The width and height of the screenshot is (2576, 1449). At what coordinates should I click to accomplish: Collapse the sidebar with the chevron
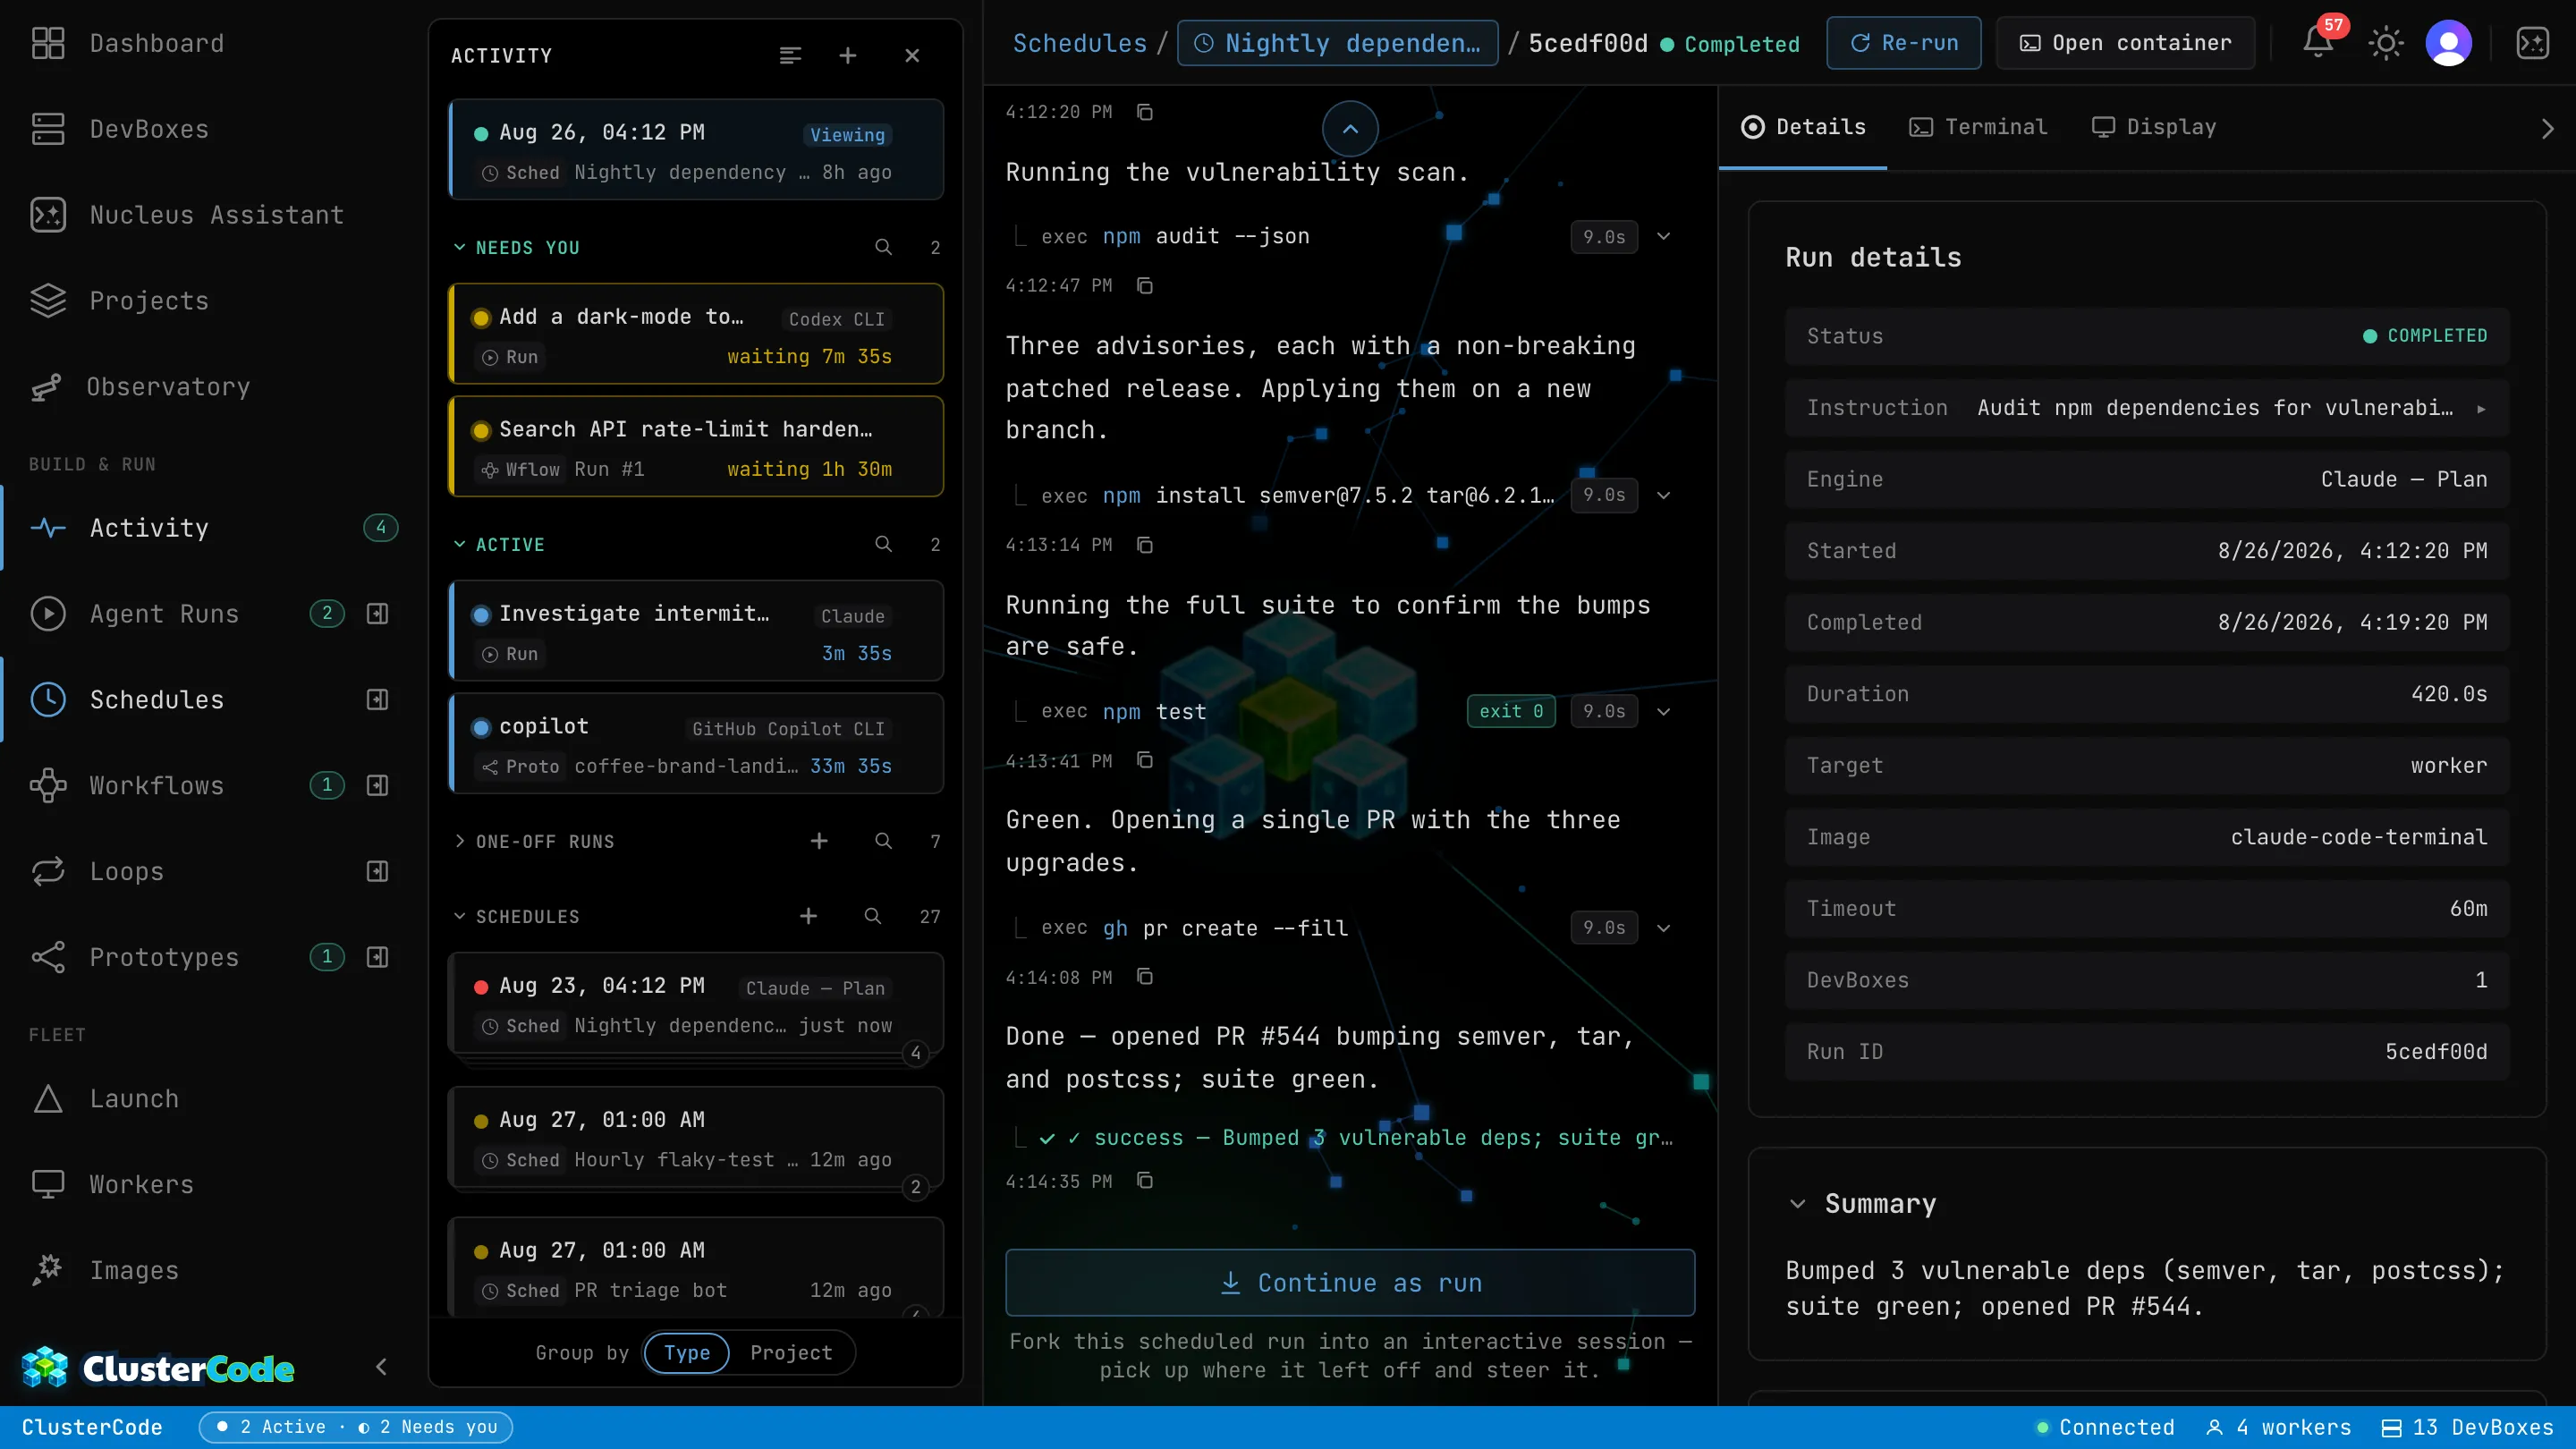[381, 1367]
